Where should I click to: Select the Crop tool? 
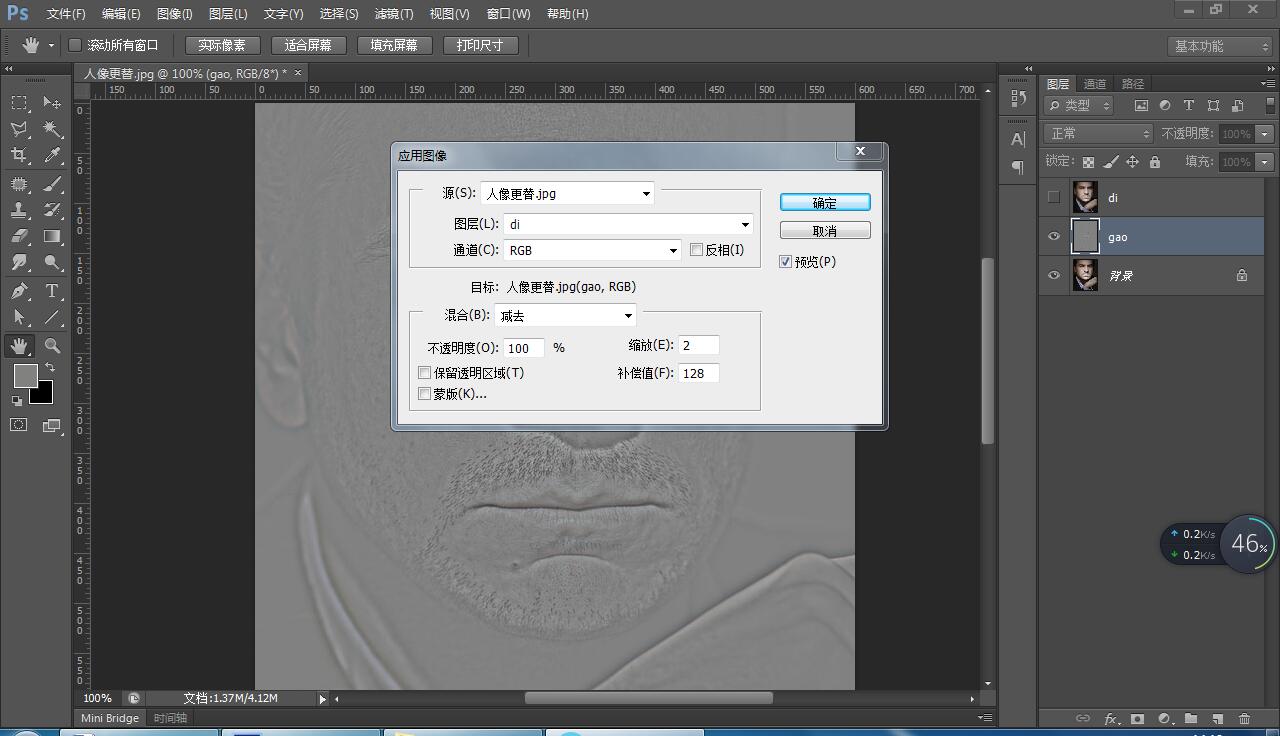(19, 155)
